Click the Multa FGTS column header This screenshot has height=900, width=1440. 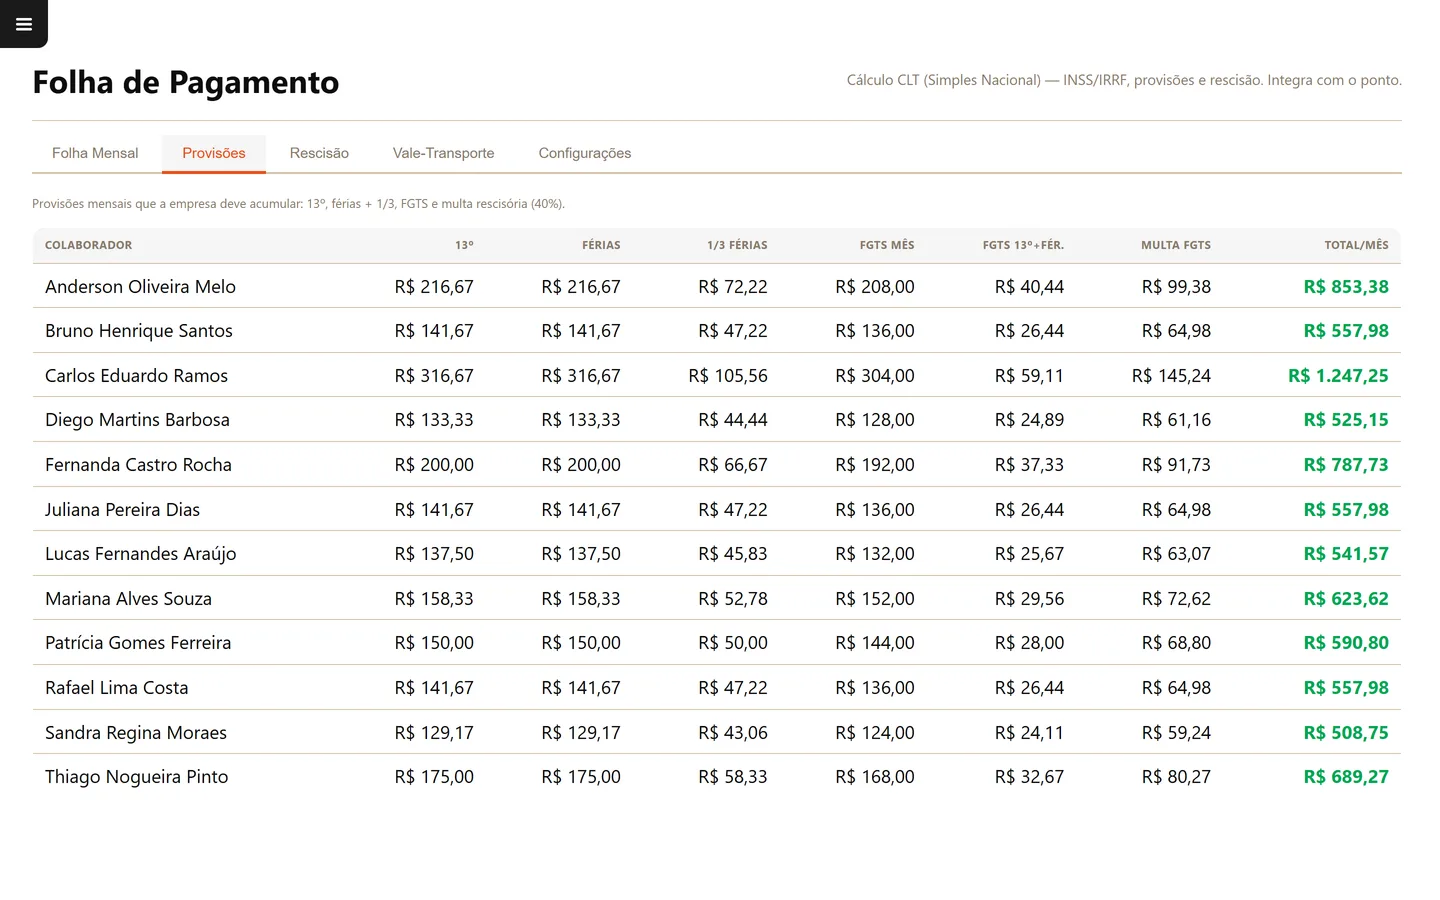(x=1176, y=245)
